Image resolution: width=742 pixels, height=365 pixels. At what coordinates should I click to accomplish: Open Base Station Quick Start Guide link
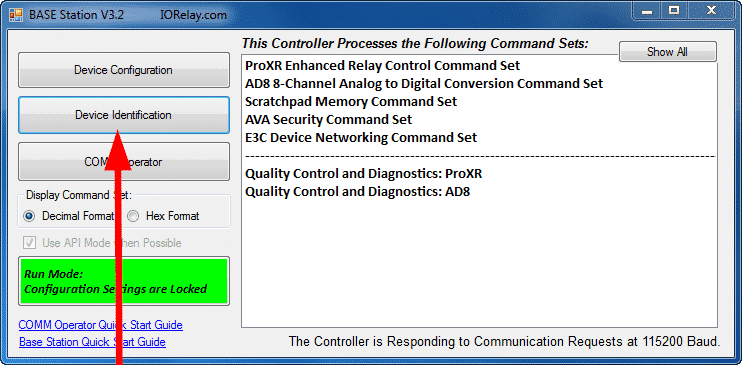tap(92, 342)
